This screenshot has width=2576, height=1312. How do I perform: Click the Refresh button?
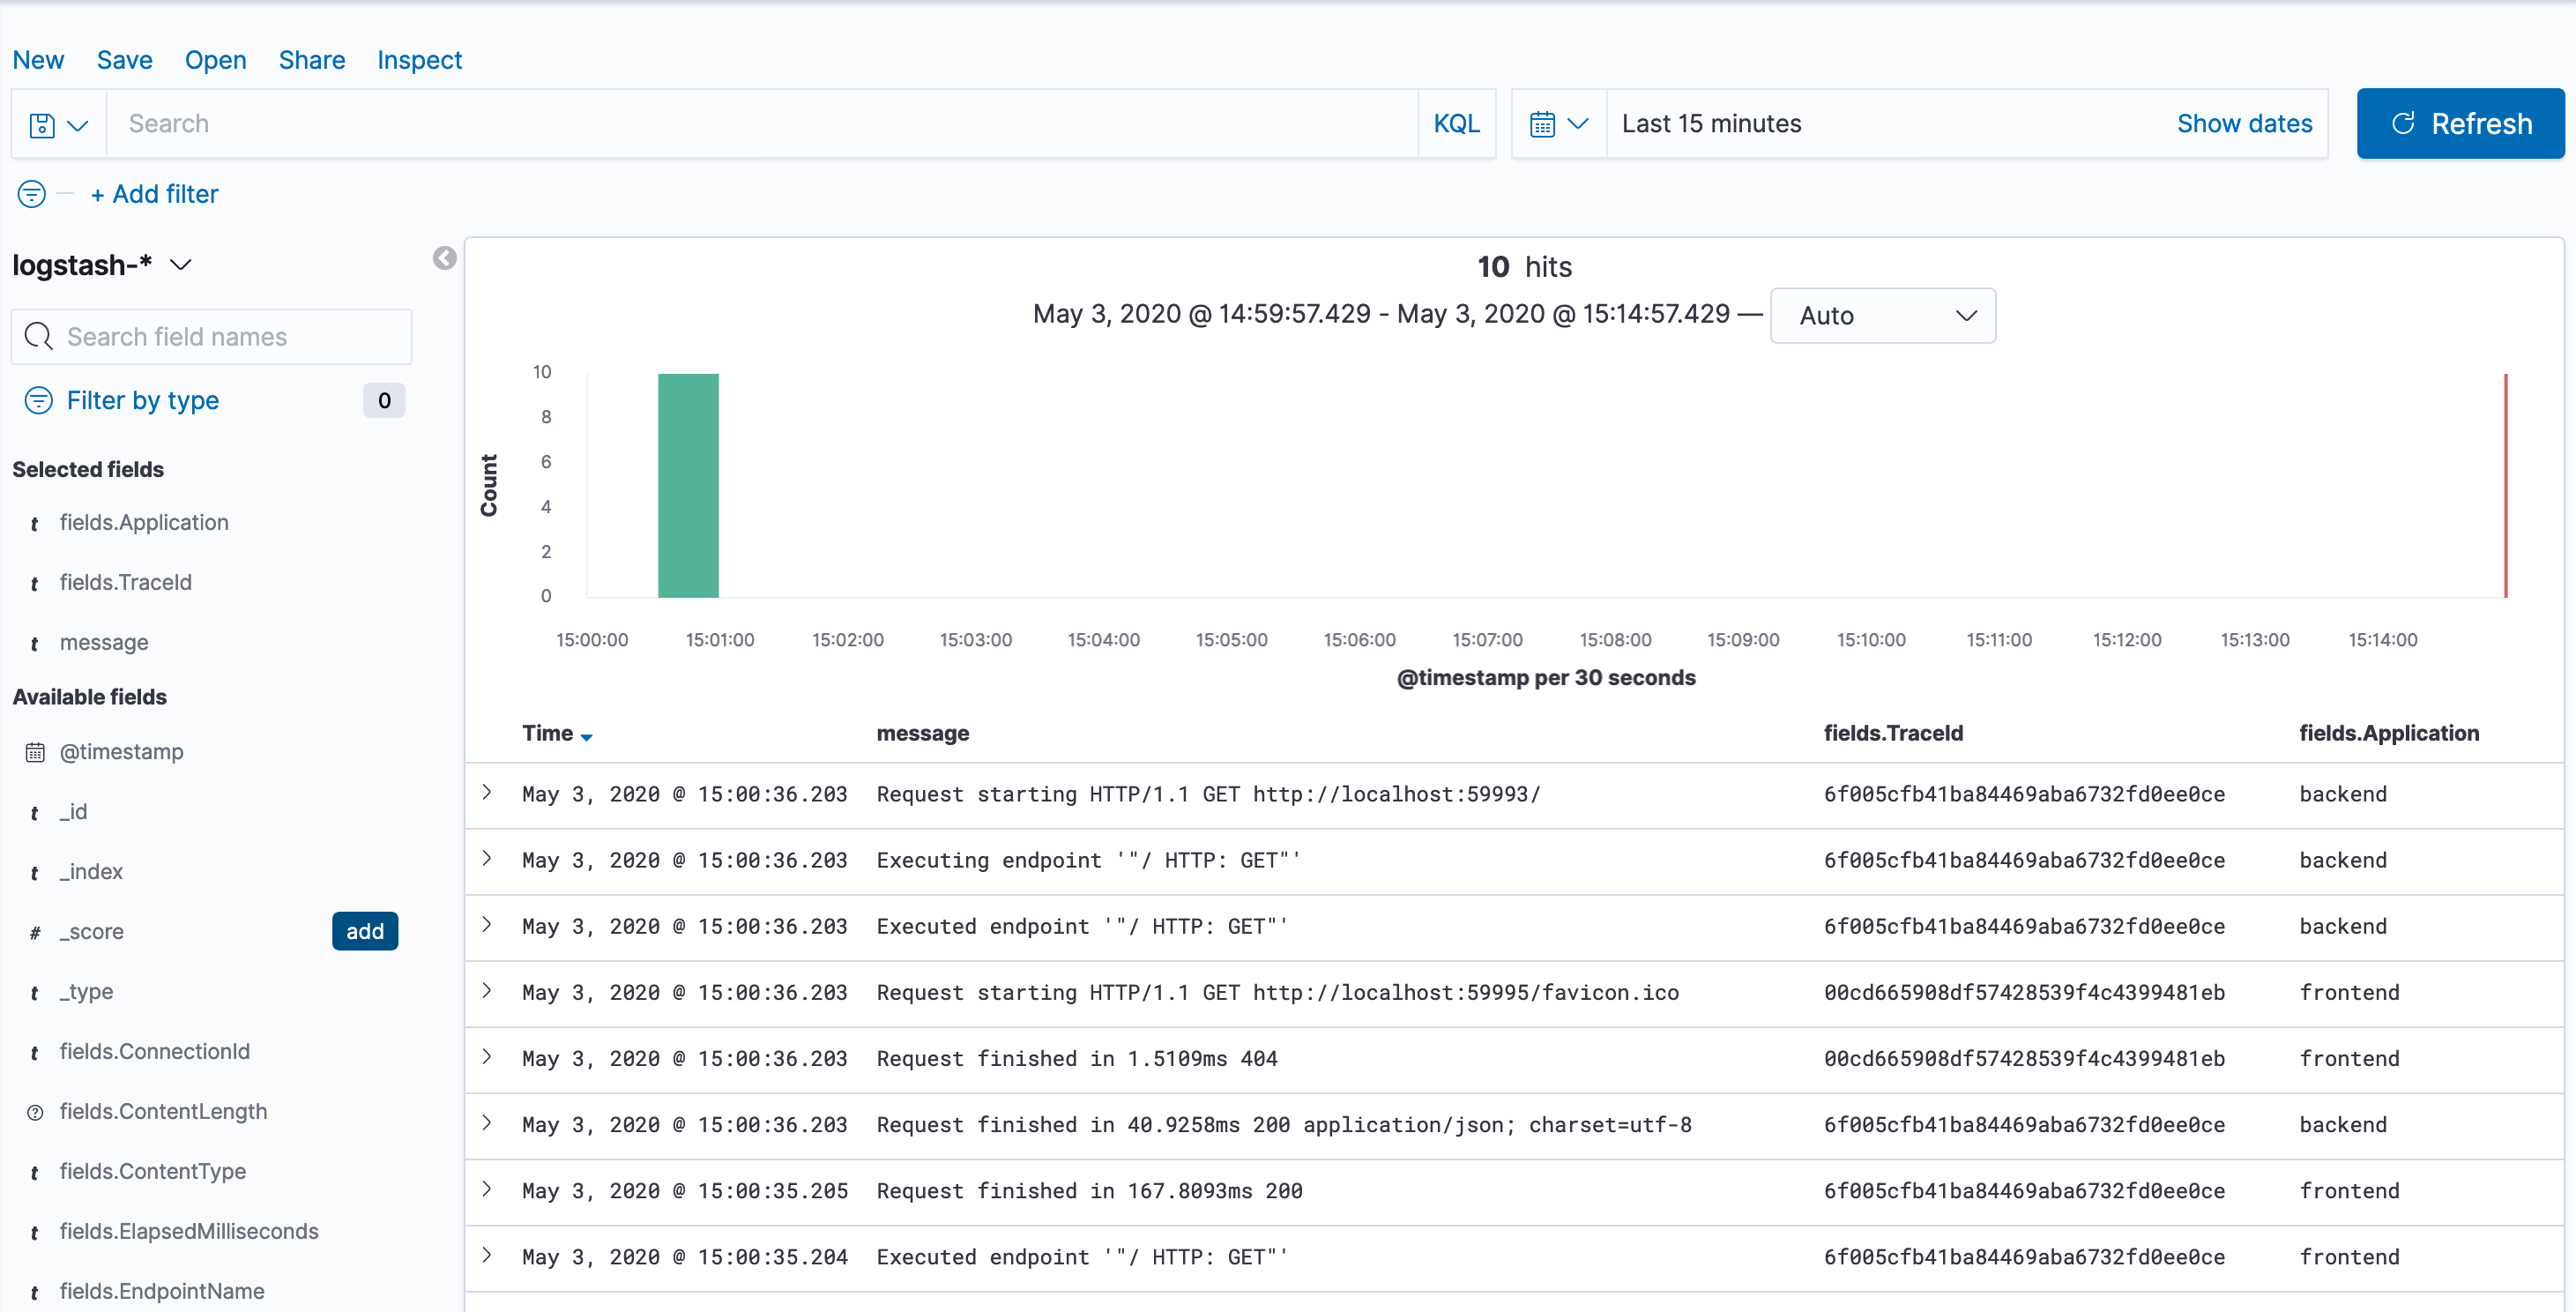[2460, 124]
